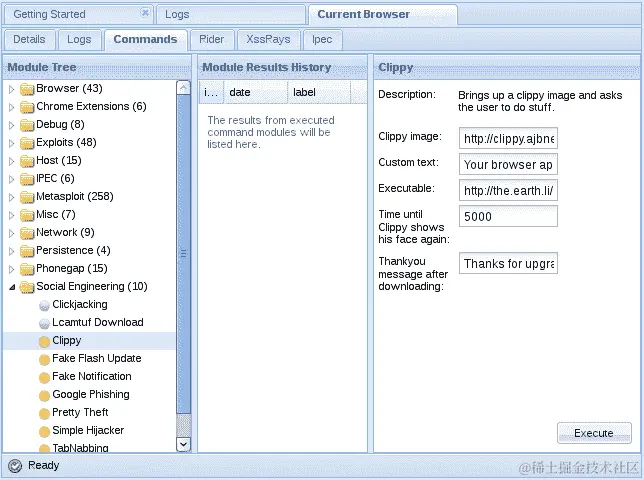Switch to the XssRays sub-tab

(268, 40)
